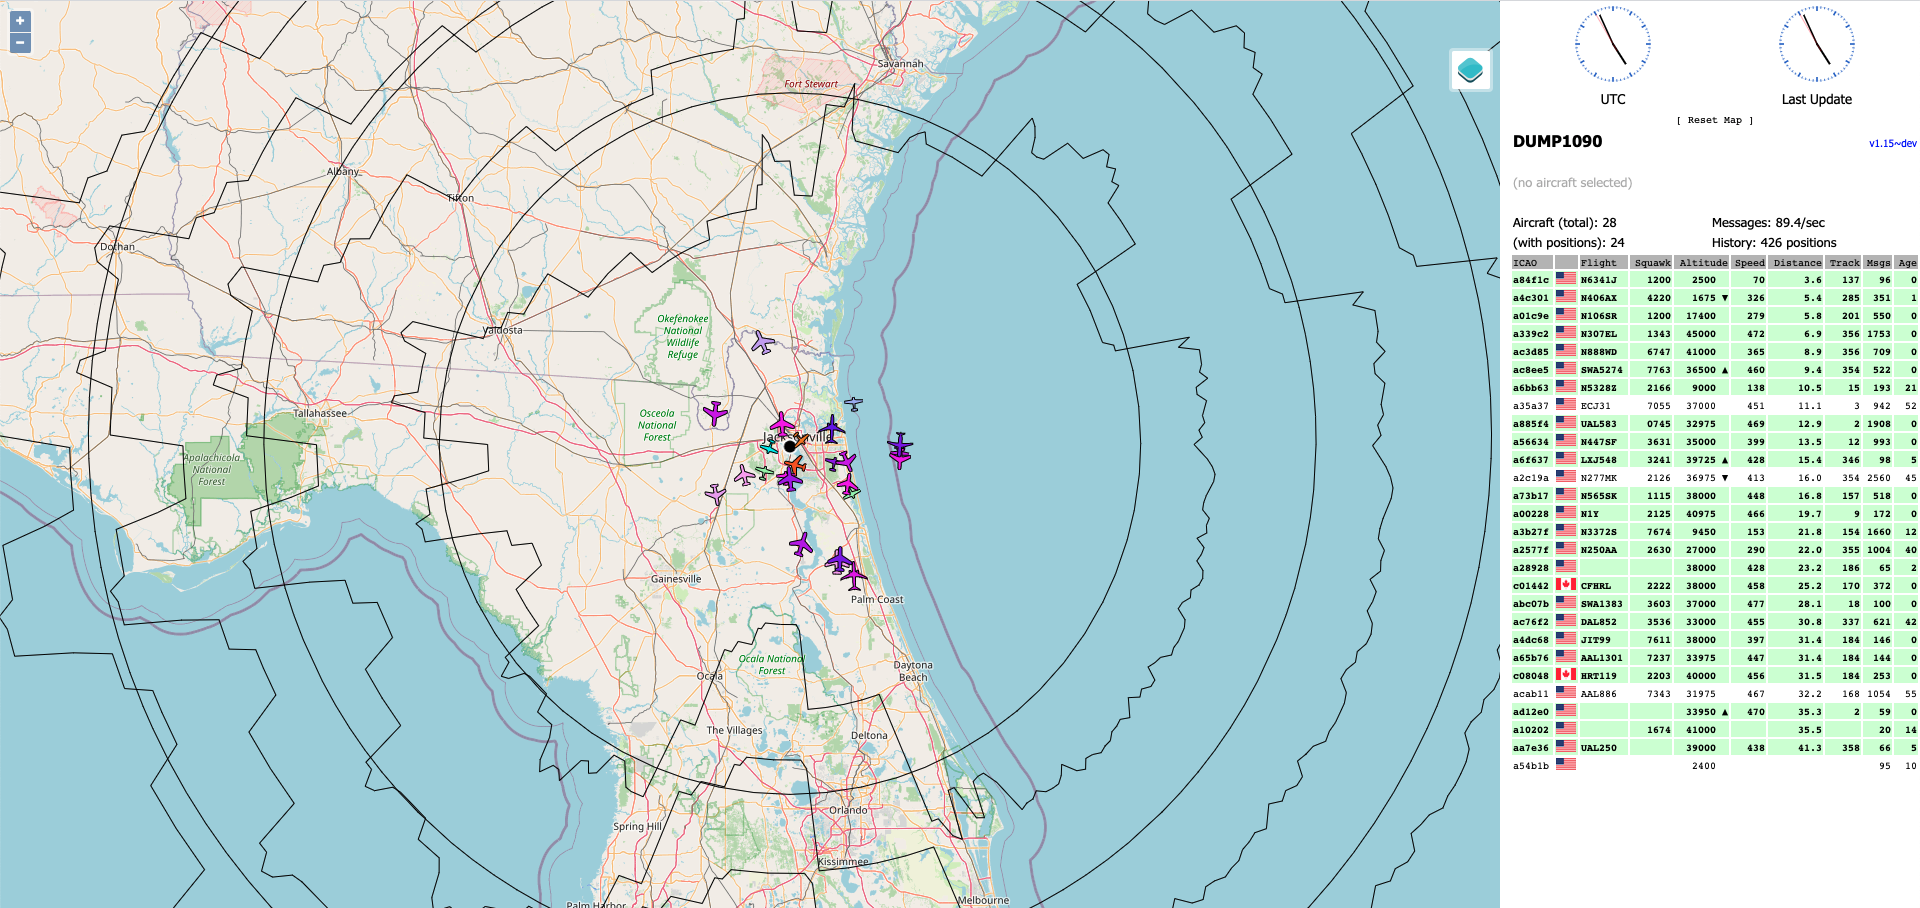The height and width of the screenshot is (908, 1920).
Task: Sort table by Squawk column header
Action: 1652,263
